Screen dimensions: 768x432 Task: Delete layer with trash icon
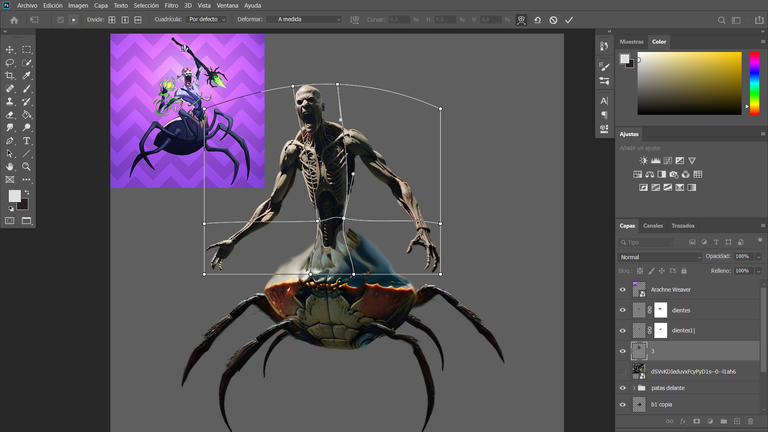750,421
